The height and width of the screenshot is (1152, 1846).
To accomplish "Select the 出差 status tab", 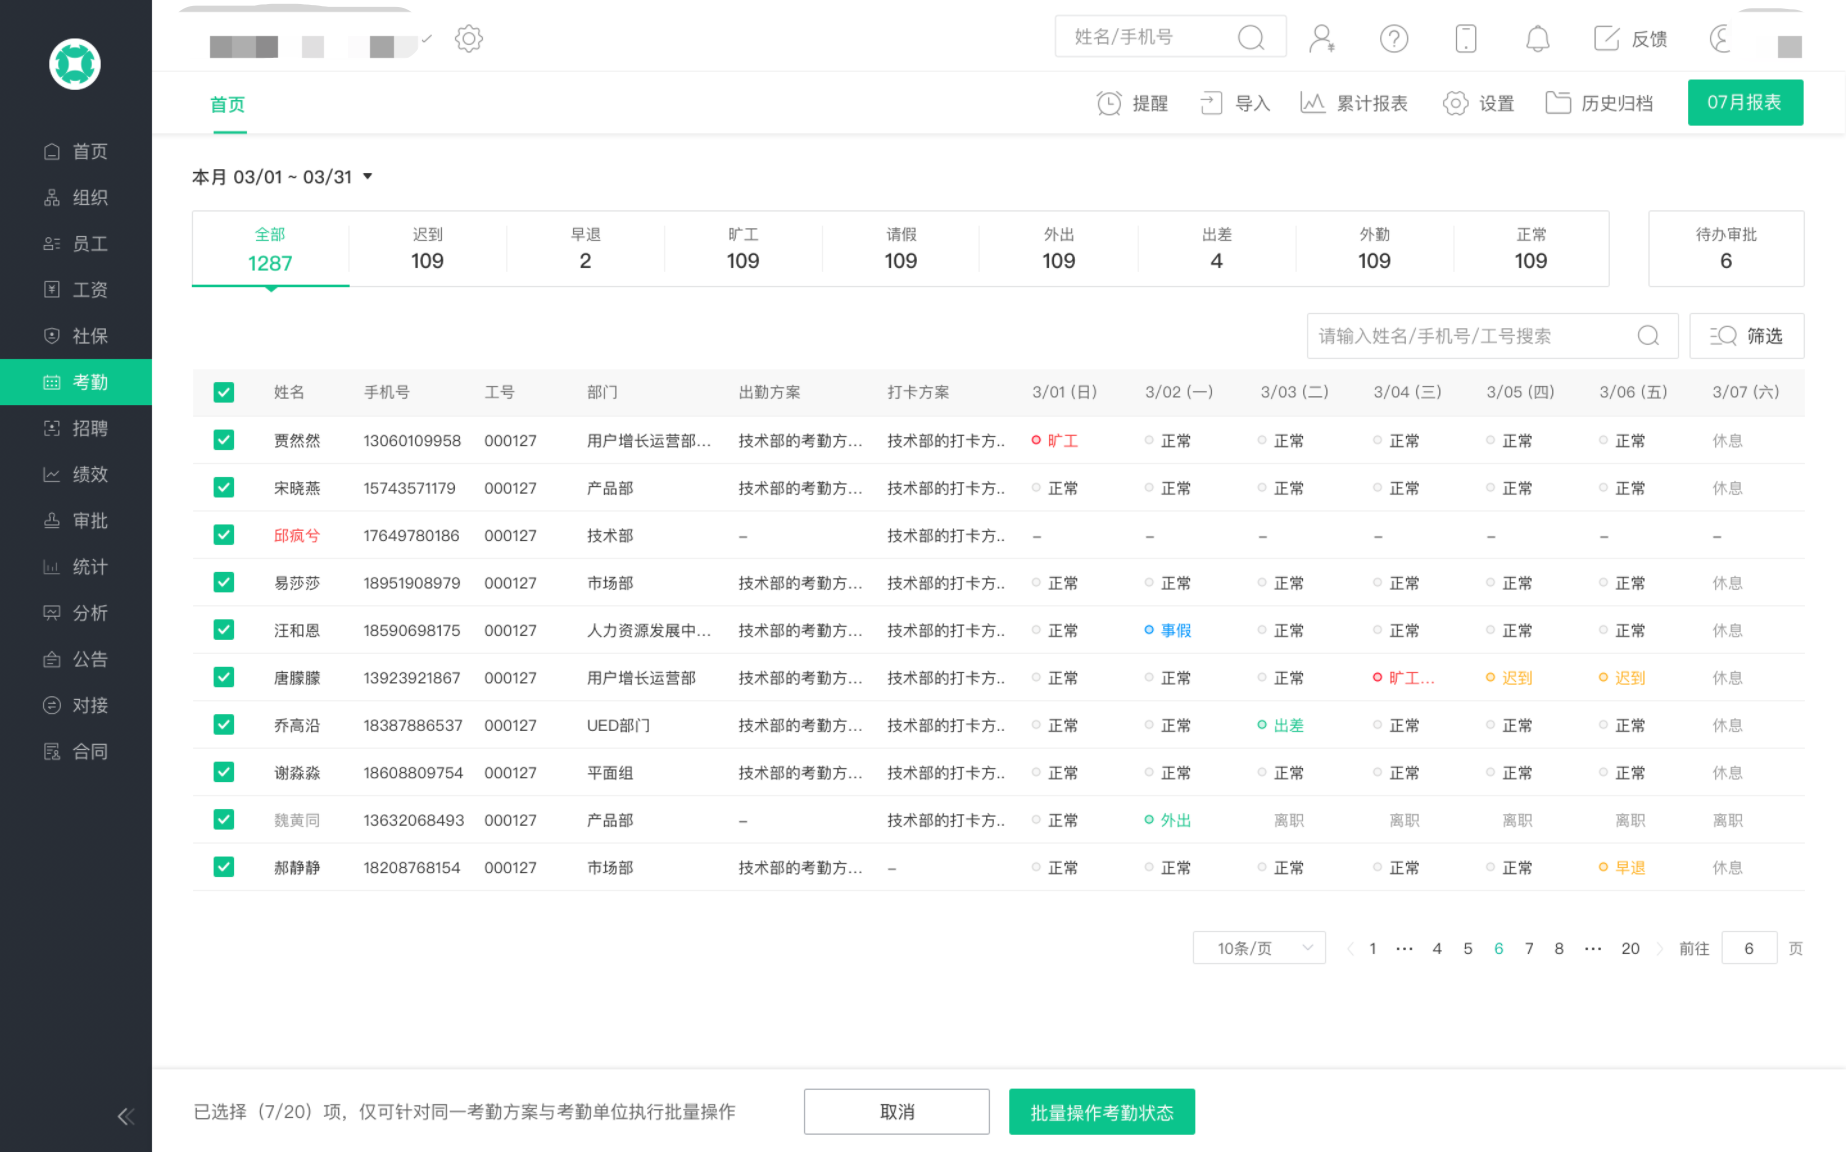I will click(x=1216, y=249).
